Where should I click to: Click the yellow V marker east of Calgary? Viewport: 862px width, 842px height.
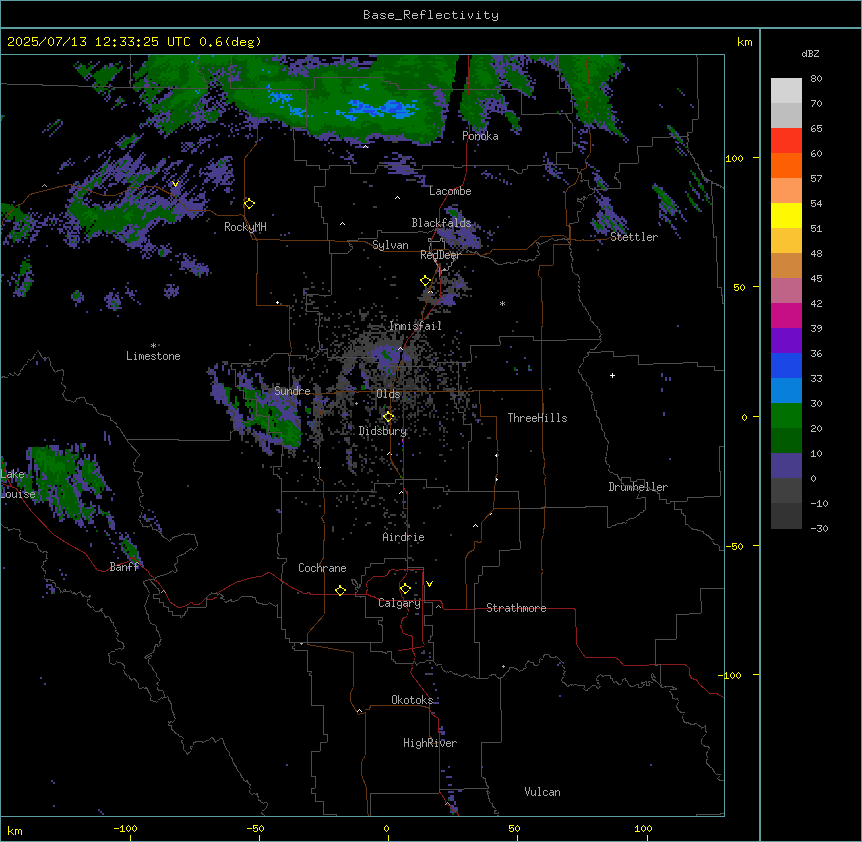429,584
